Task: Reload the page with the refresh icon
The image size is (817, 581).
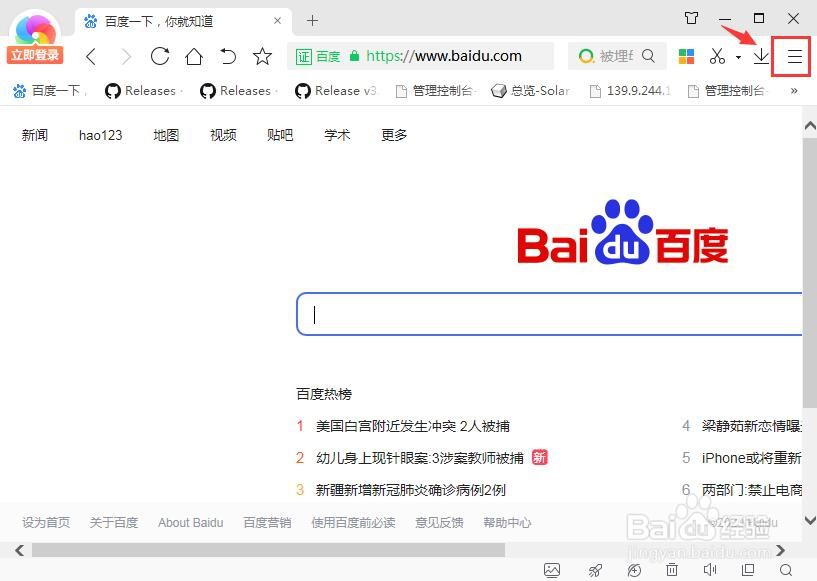Action: 160,56
